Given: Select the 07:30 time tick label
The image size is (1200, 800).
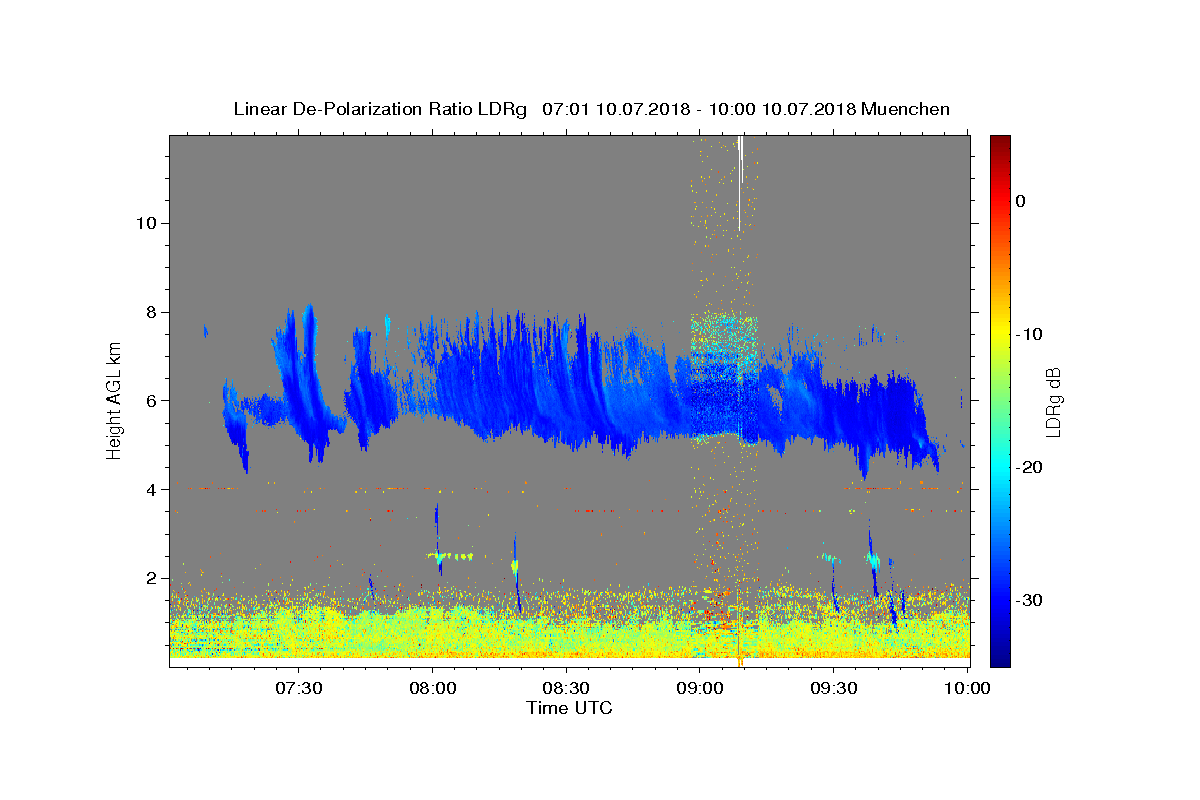Looking at the screenshot, I should pos(299,688).
